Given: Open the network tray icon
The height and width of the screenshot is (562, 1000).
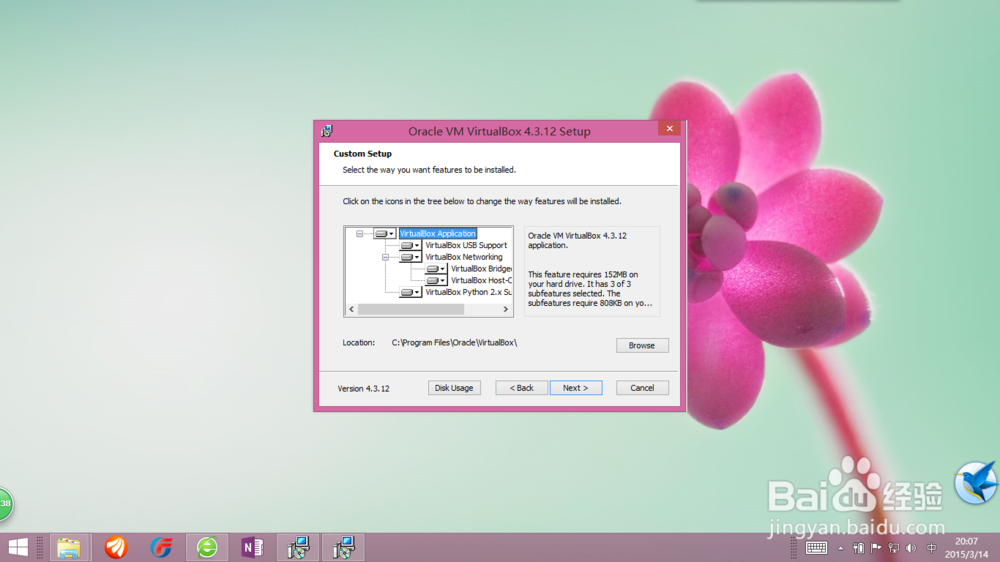Looking at the screenshot, I should (x=893, y=548).
